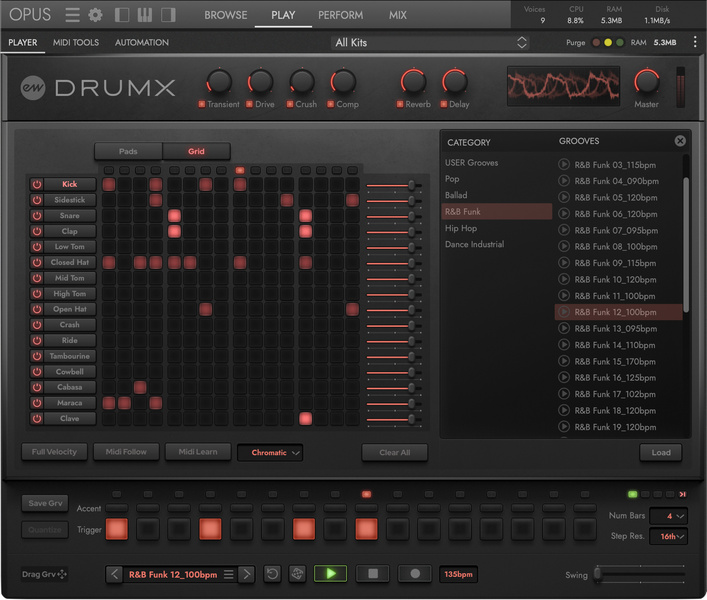Click the undo/reset loop icon

pyautogui.click(x=272, y=574)
